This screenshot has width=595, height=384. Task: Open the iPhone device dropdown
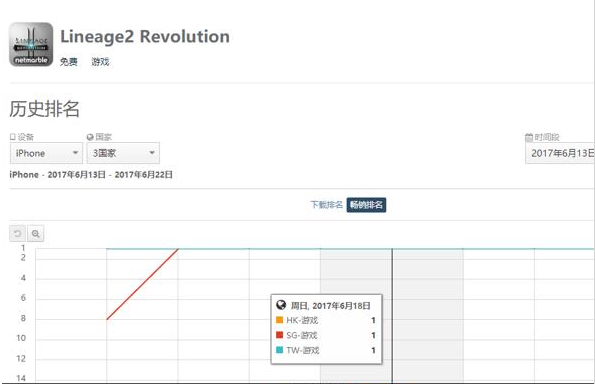pyautogui.click(x=46, y=153)
